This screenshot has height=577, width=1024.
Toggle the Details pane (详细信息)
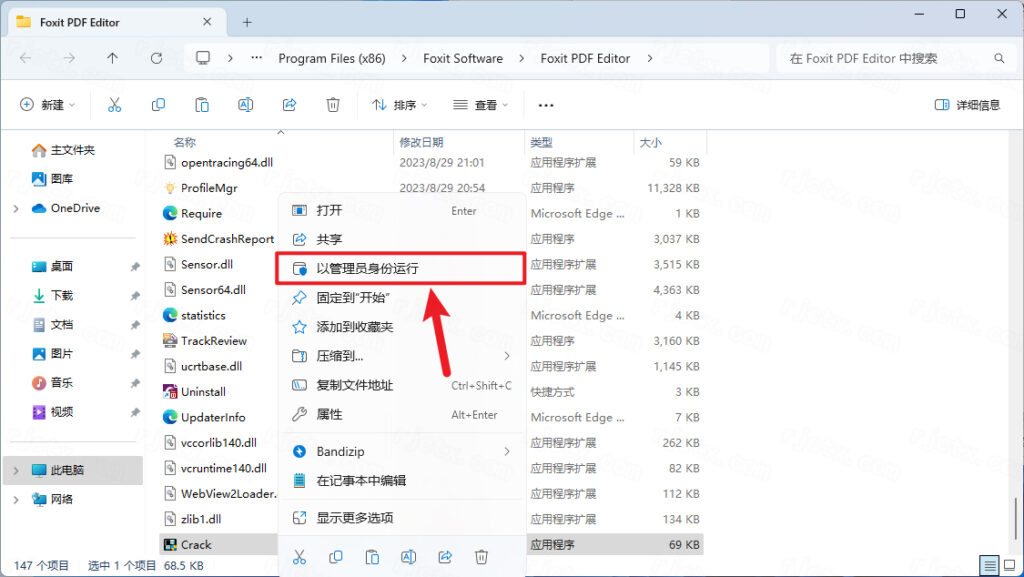(x=967, y=105)
